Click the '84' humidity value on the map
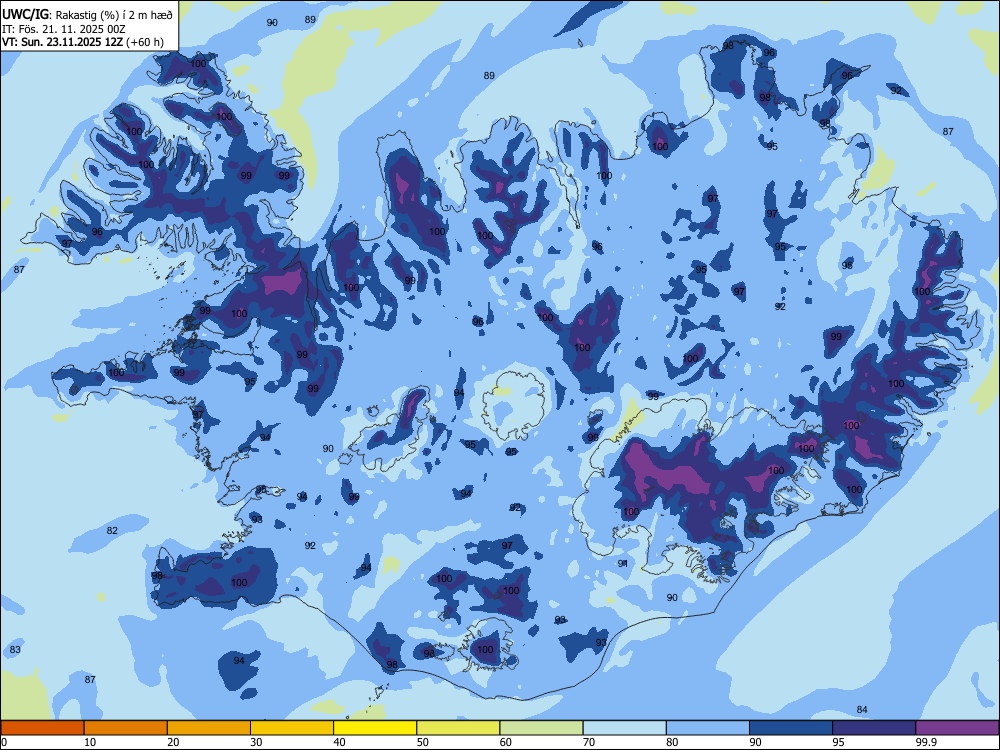The width and height of the screenshot is (1000, 750). [862, 709]
